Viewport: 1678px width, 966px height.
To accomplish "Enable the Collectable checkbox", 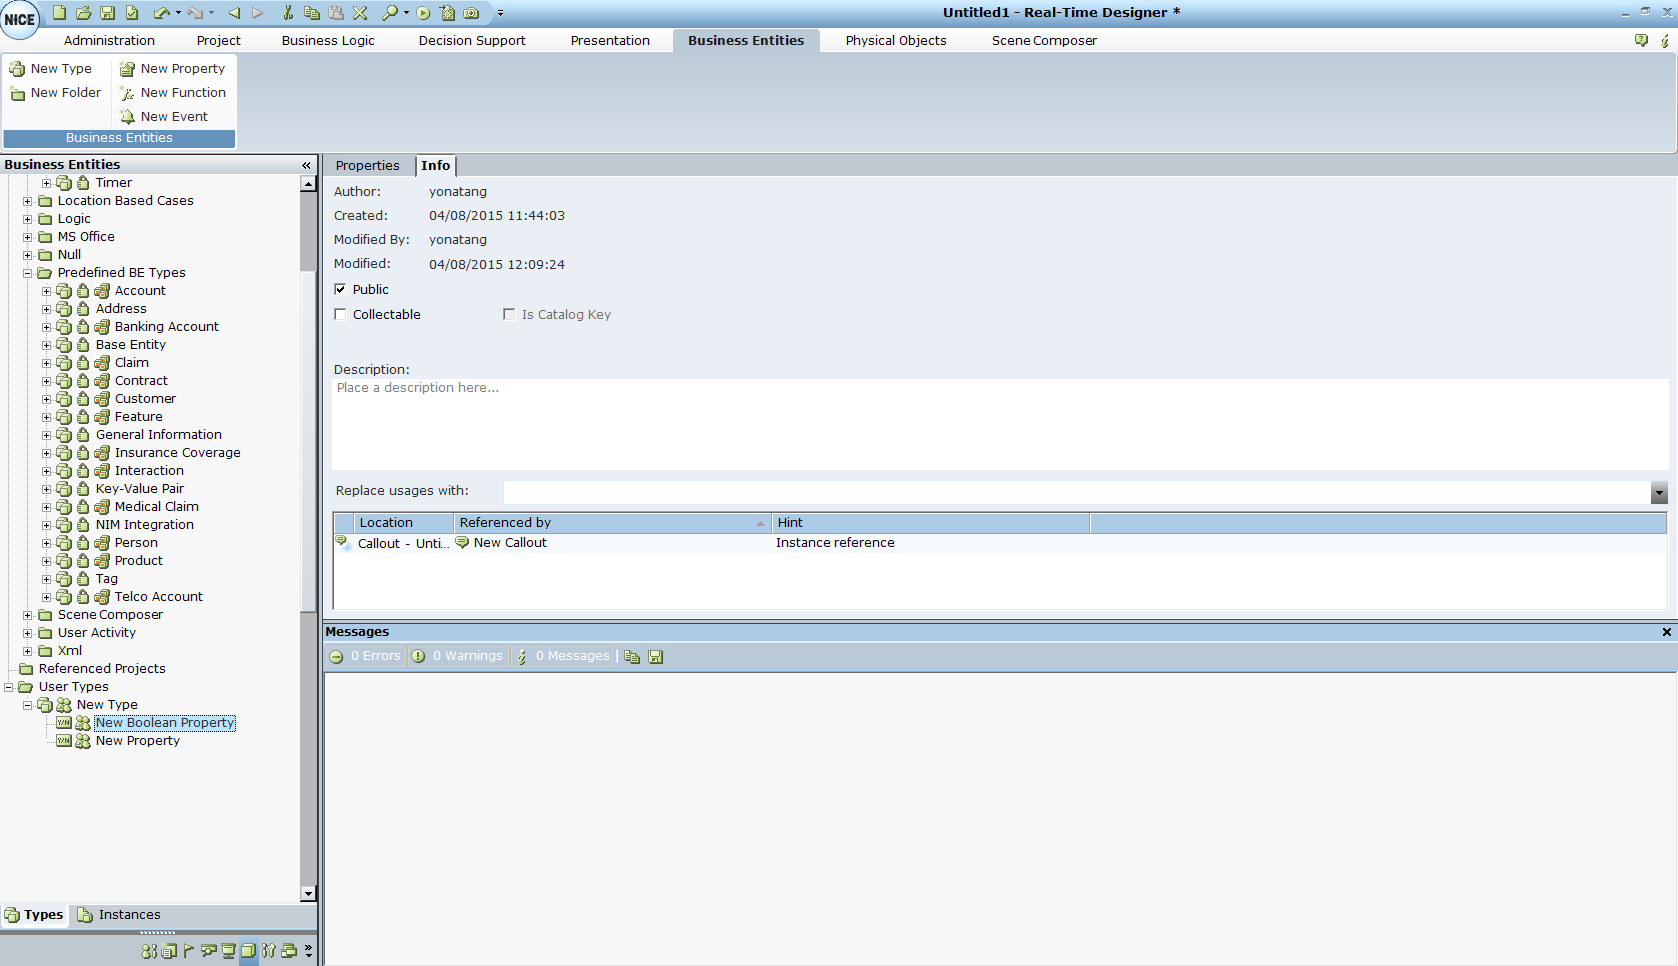I will pyautogui.click(x=341, y=314).
